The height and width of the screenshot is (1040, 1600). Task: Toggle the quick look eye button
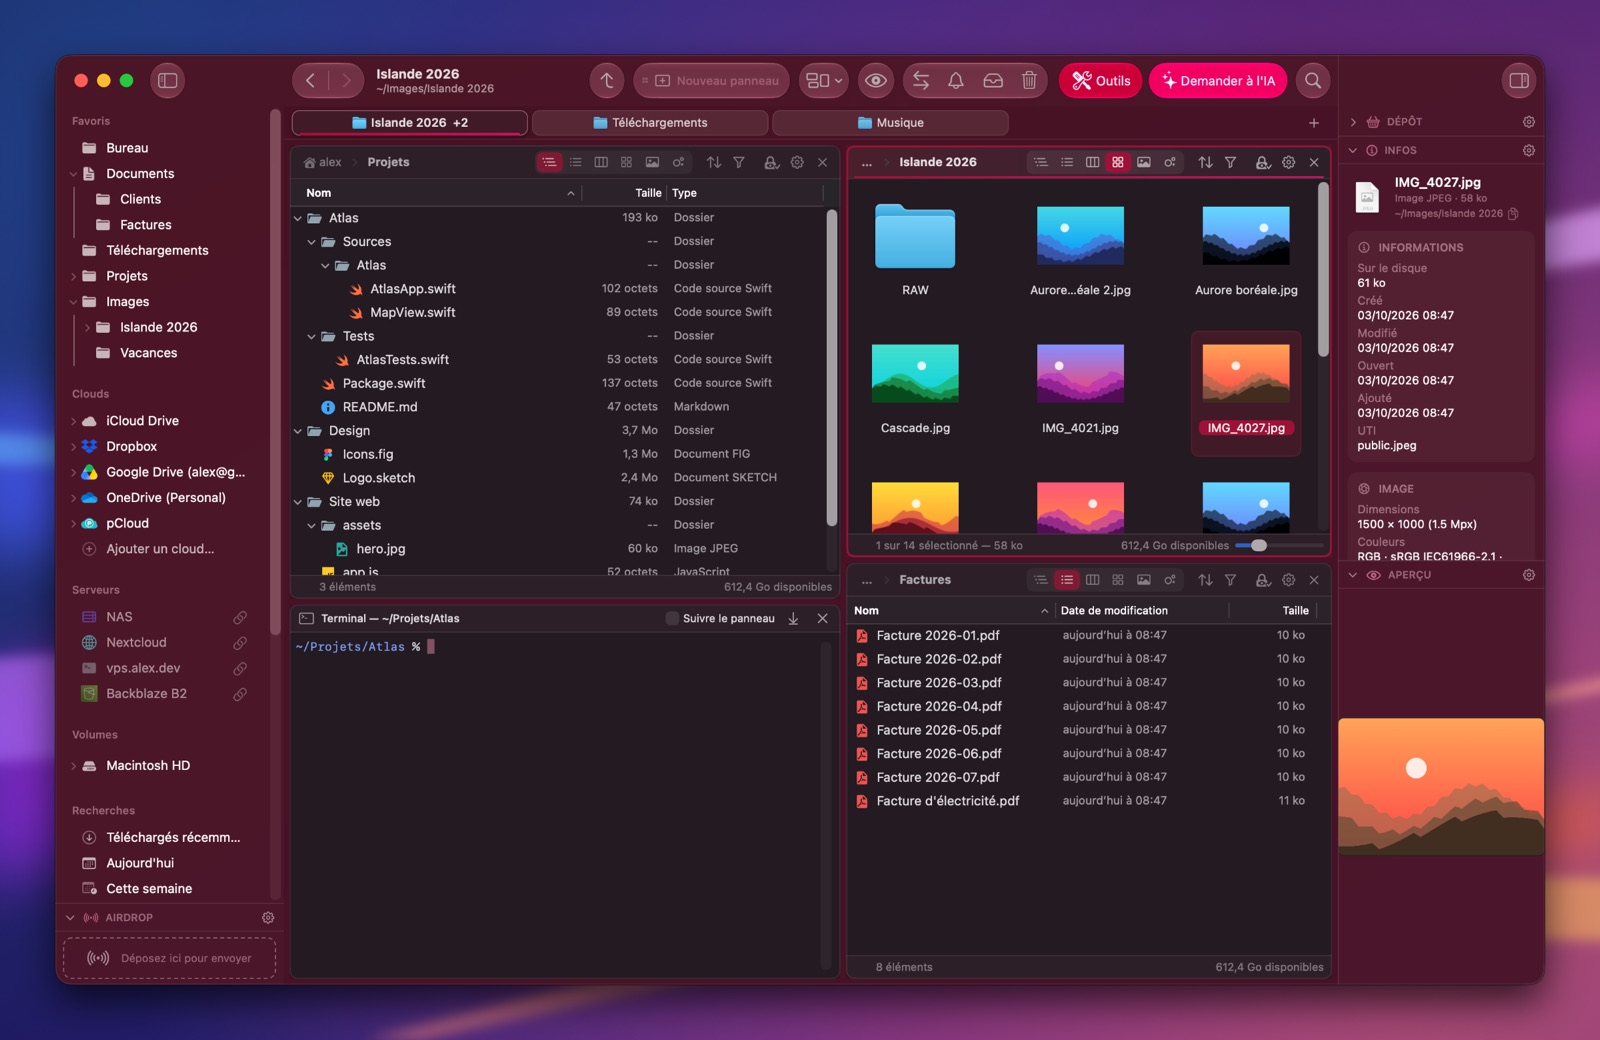[x=876, y=81]
